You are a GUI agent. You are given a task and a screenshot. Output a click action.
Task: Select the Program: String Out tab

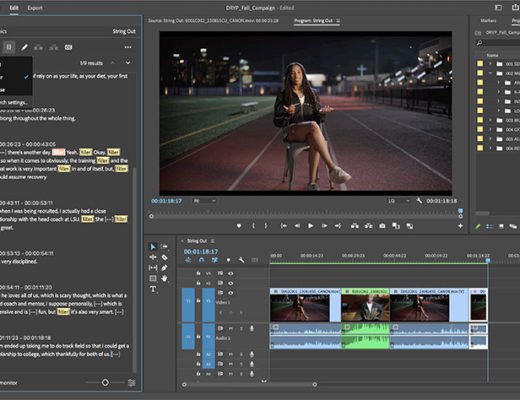coord(313,21)
